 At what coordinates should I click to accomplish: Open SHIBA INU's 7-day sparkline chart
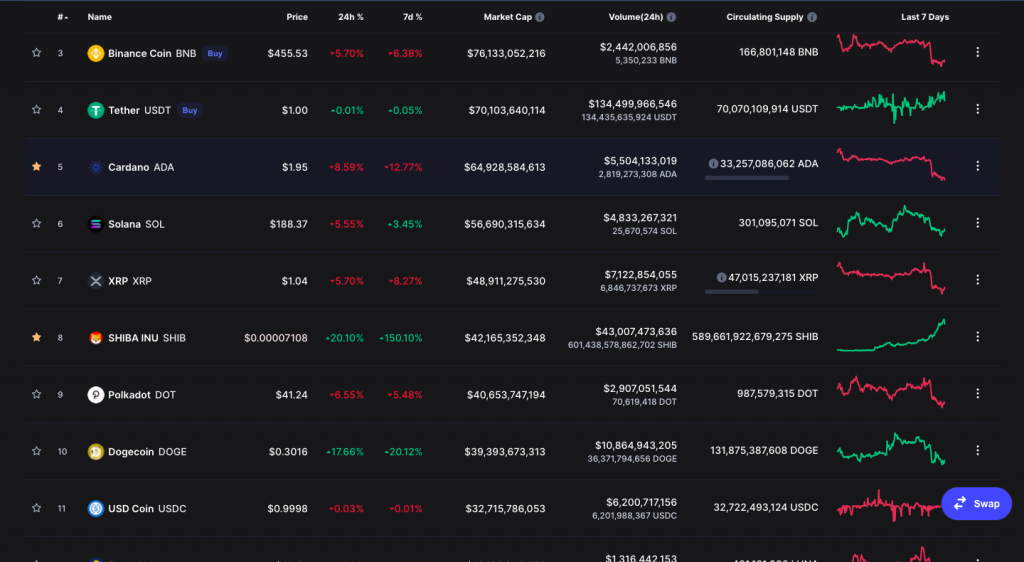(x=891, y=336)
